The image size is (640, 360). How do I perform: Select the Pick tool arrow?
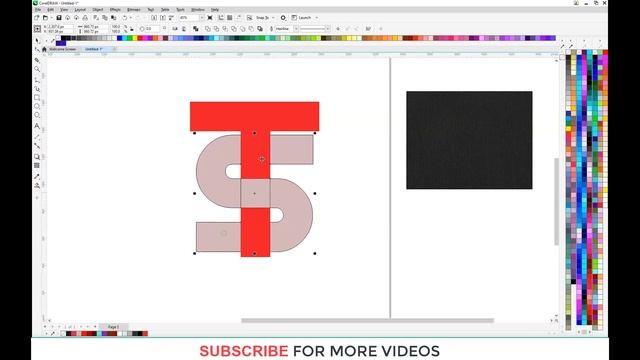tap(38, 40)
